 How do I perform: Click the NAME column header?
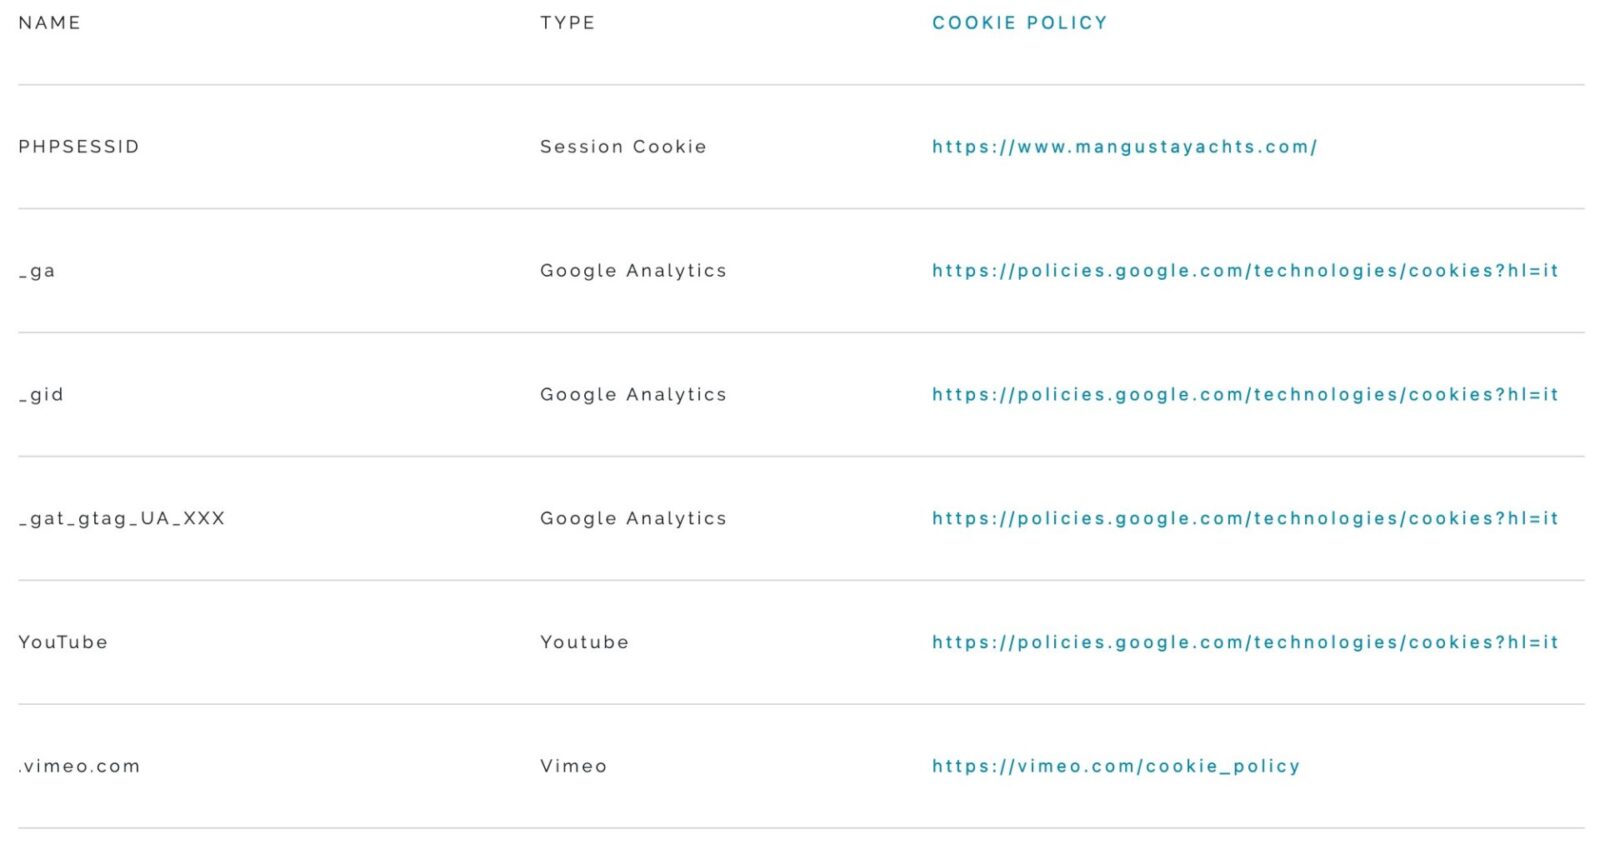(x=49, y=23)
